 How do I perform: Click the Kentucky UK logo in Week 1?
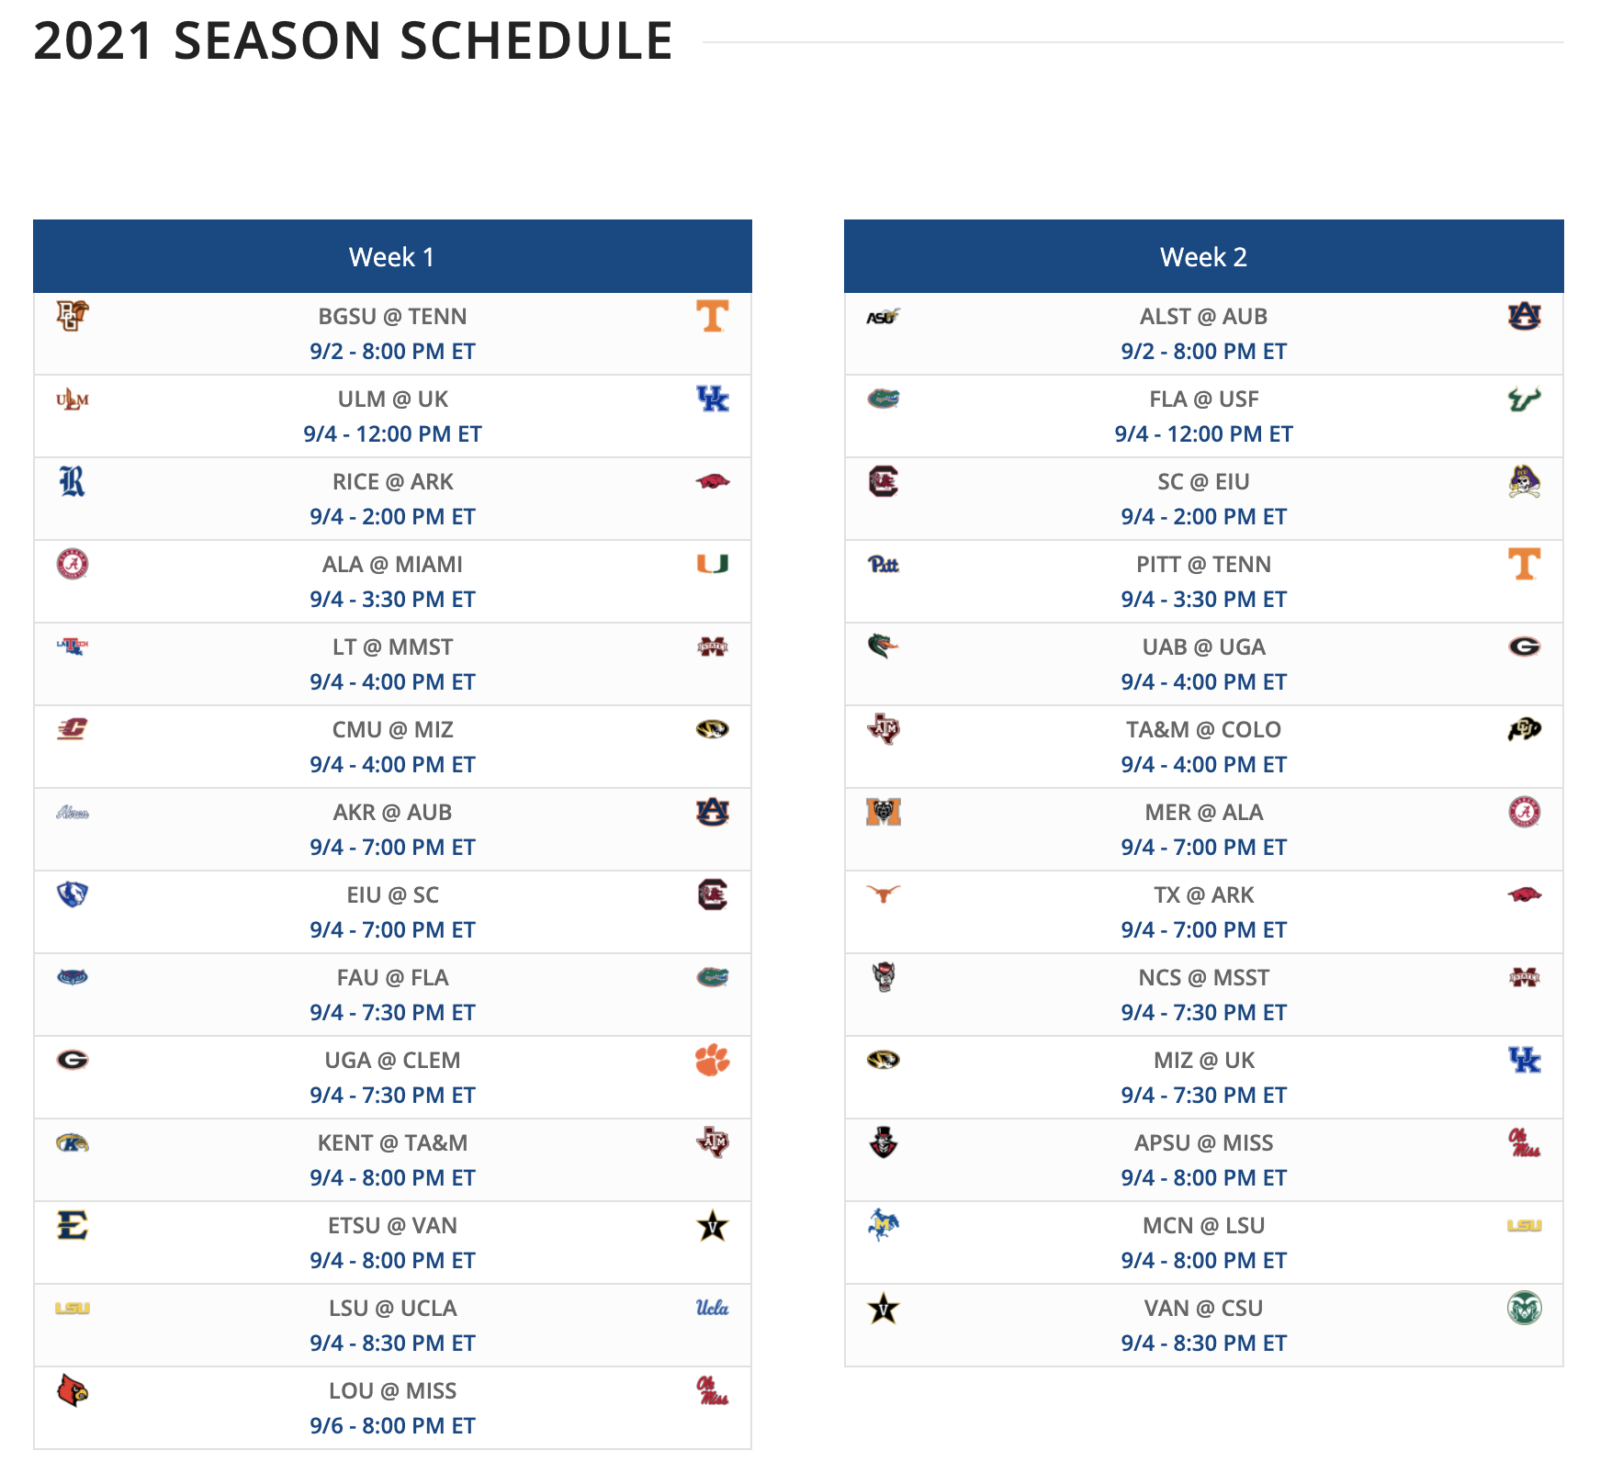coord(712,399)
